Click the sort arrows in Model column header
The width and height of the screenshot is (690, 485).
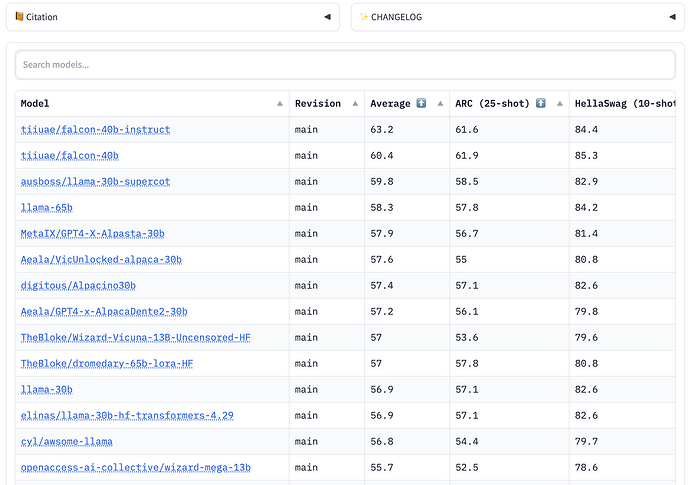tap(279, 103)
